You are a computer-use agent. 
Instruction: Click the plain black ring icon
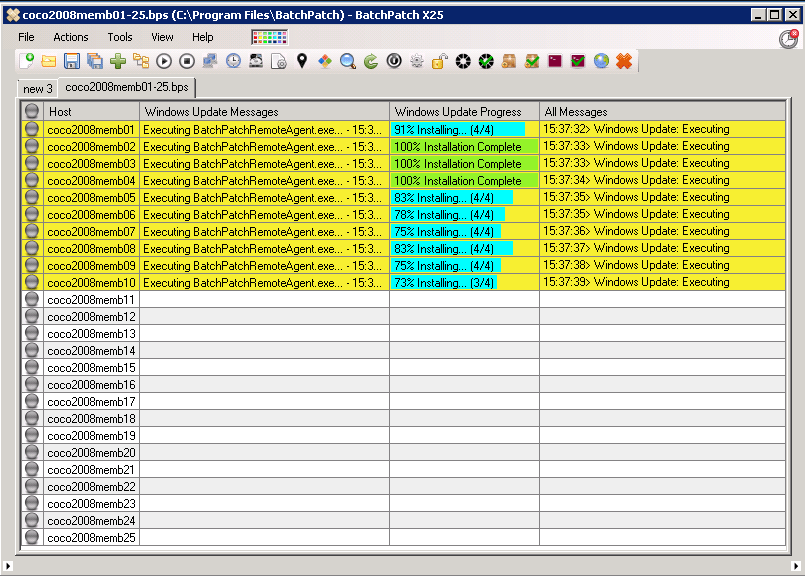click(463, 61)
